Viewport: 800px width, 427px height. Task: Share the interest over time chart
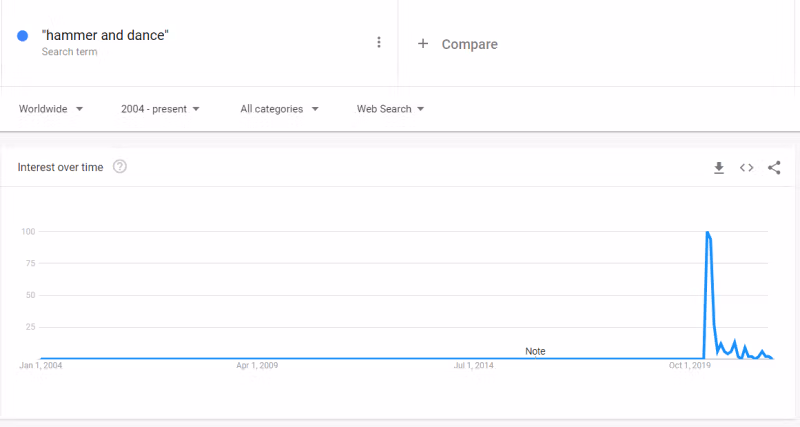click(x=774, y=168)
